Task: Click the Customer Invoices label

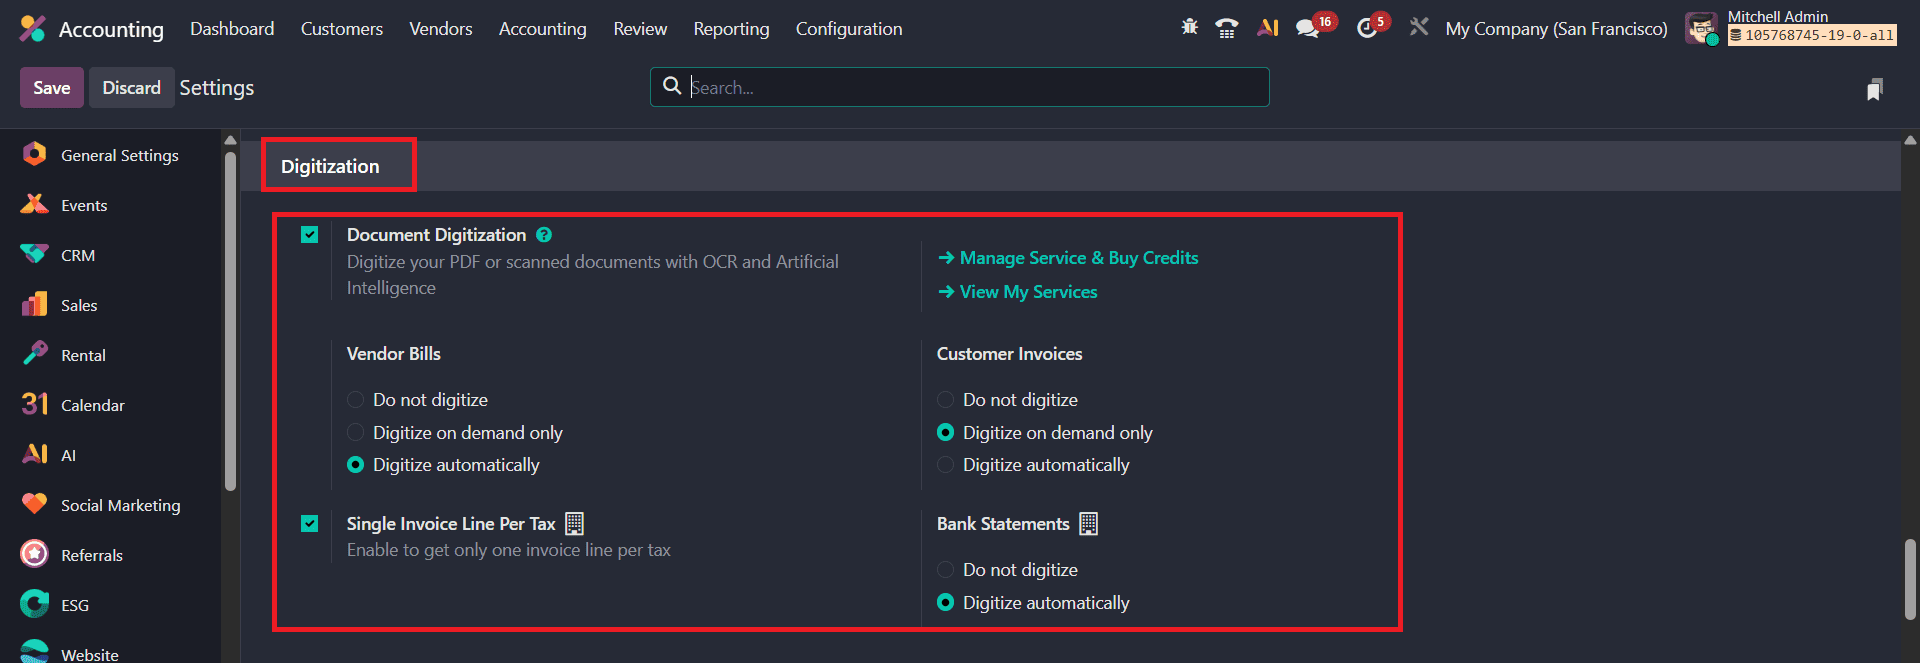Action: pos(1010,354)
